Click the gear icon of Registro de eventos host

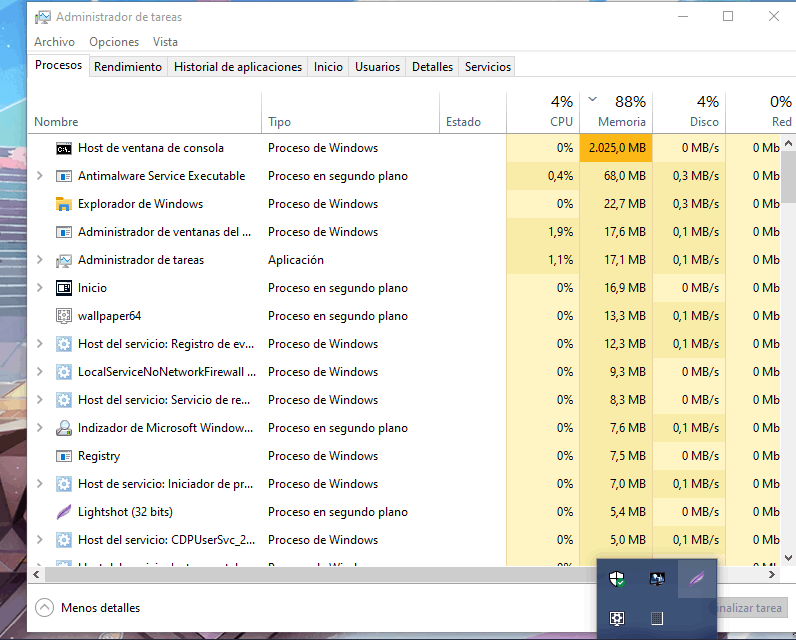pyautogui.click(x=63, y=344)
